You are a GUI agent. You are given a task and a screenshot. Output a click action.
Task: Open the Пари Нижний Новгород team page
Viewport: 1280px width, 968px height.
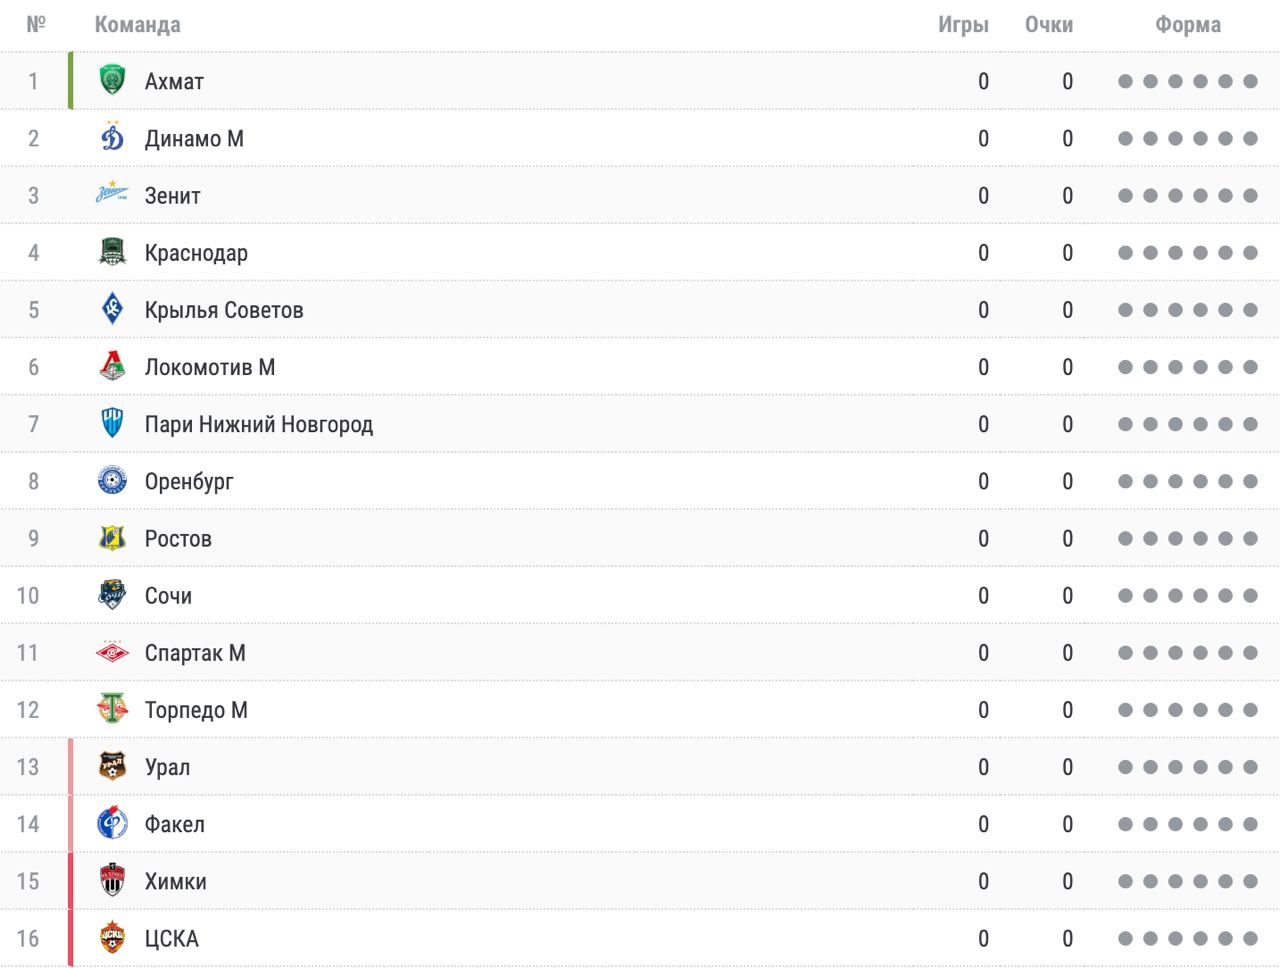pos(259,425)
